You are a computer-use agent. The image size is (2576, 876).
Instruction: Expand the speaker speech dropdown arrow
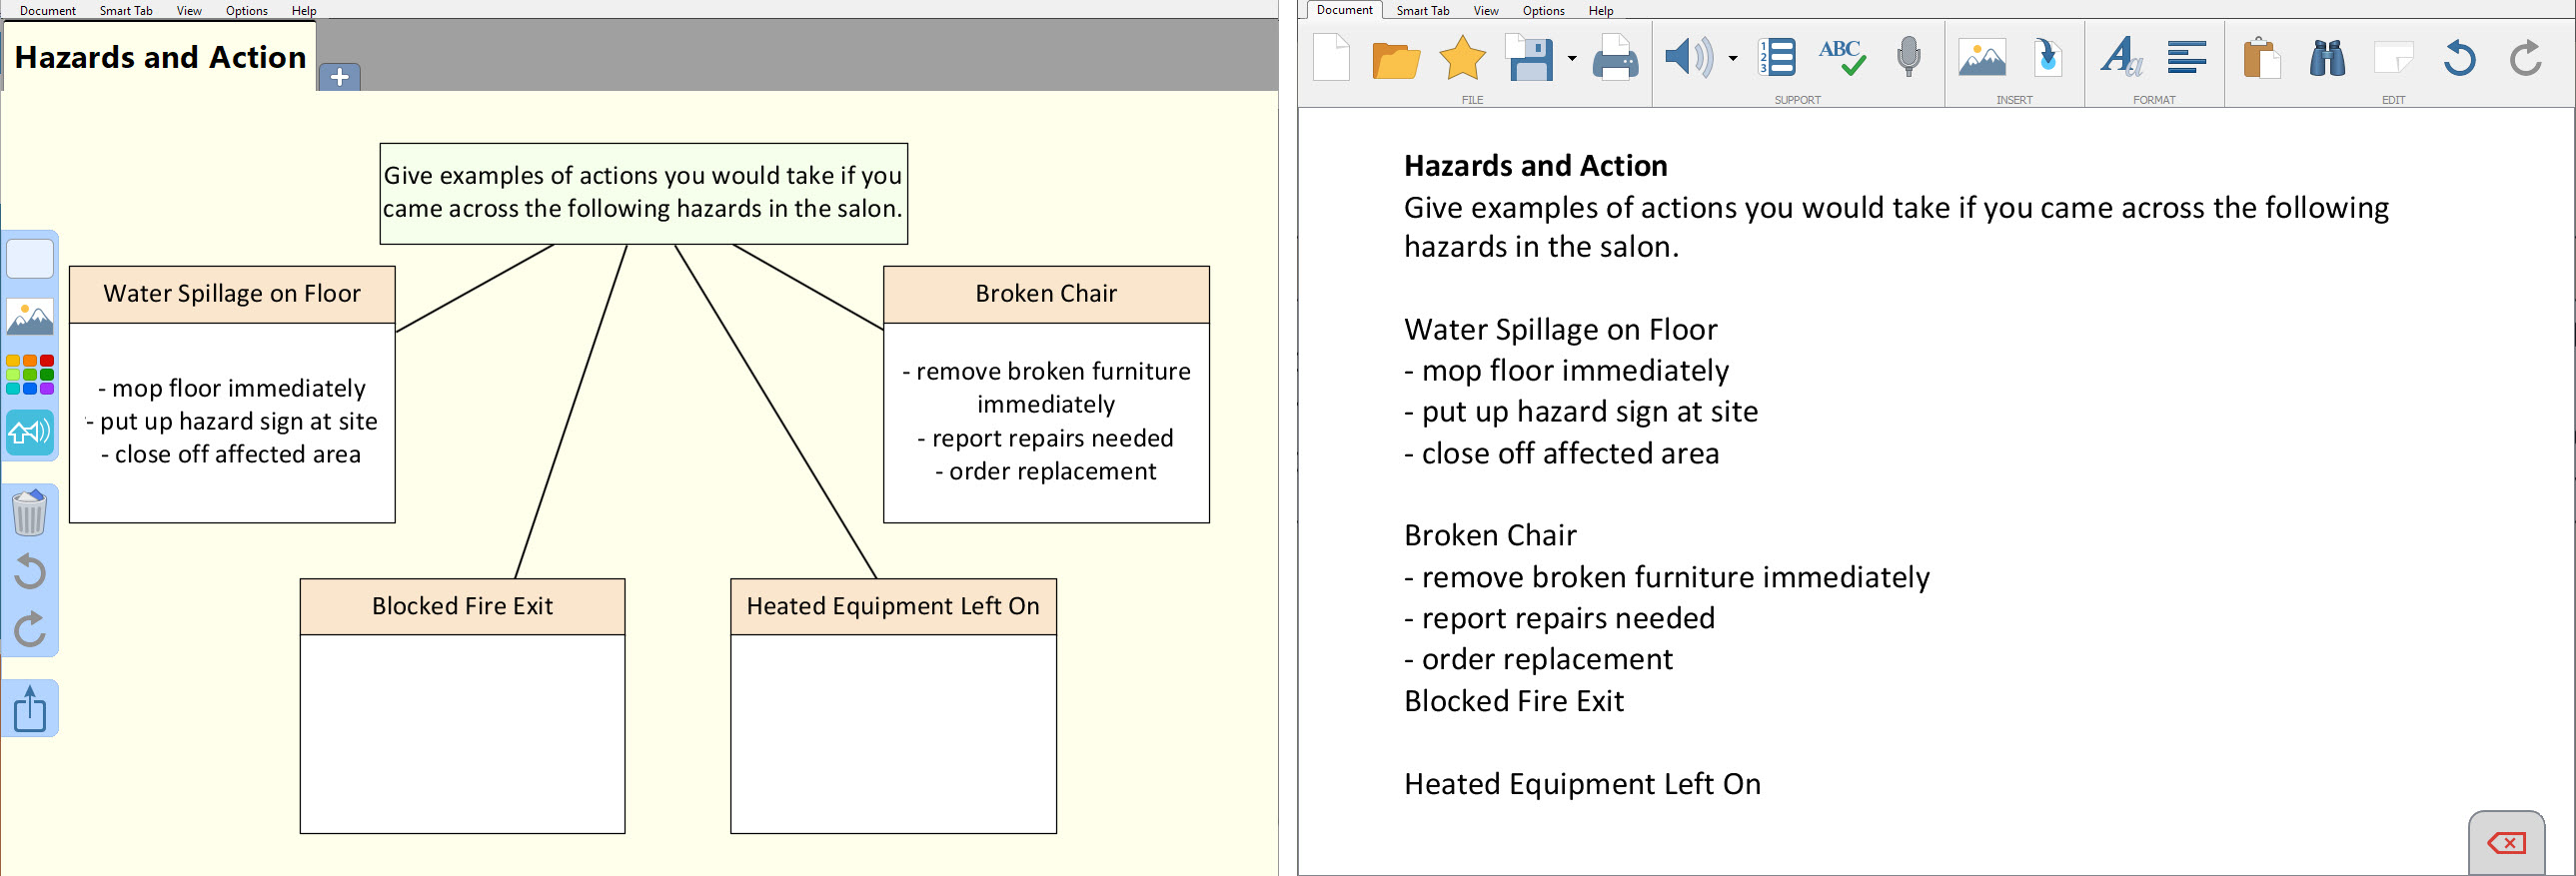click(1733, 59)
